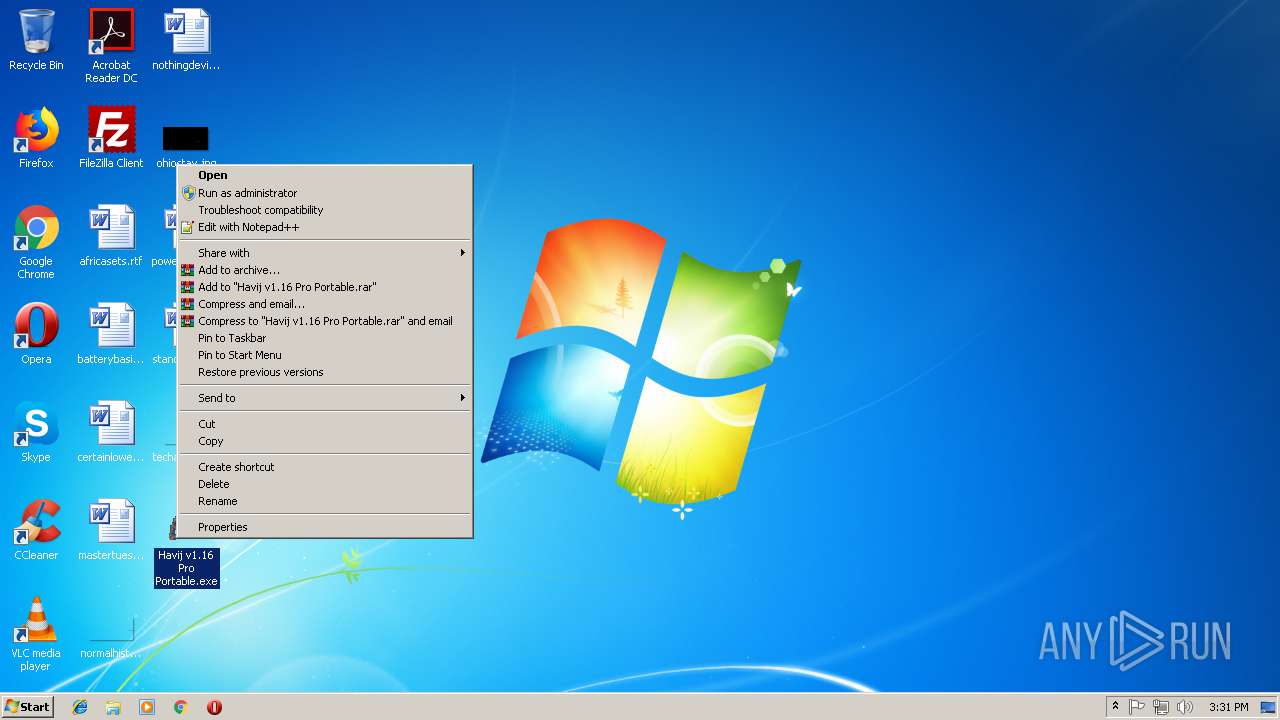Launch Chrome from the taskbar
Screen dimensions: 1280x720
[181, 707]
